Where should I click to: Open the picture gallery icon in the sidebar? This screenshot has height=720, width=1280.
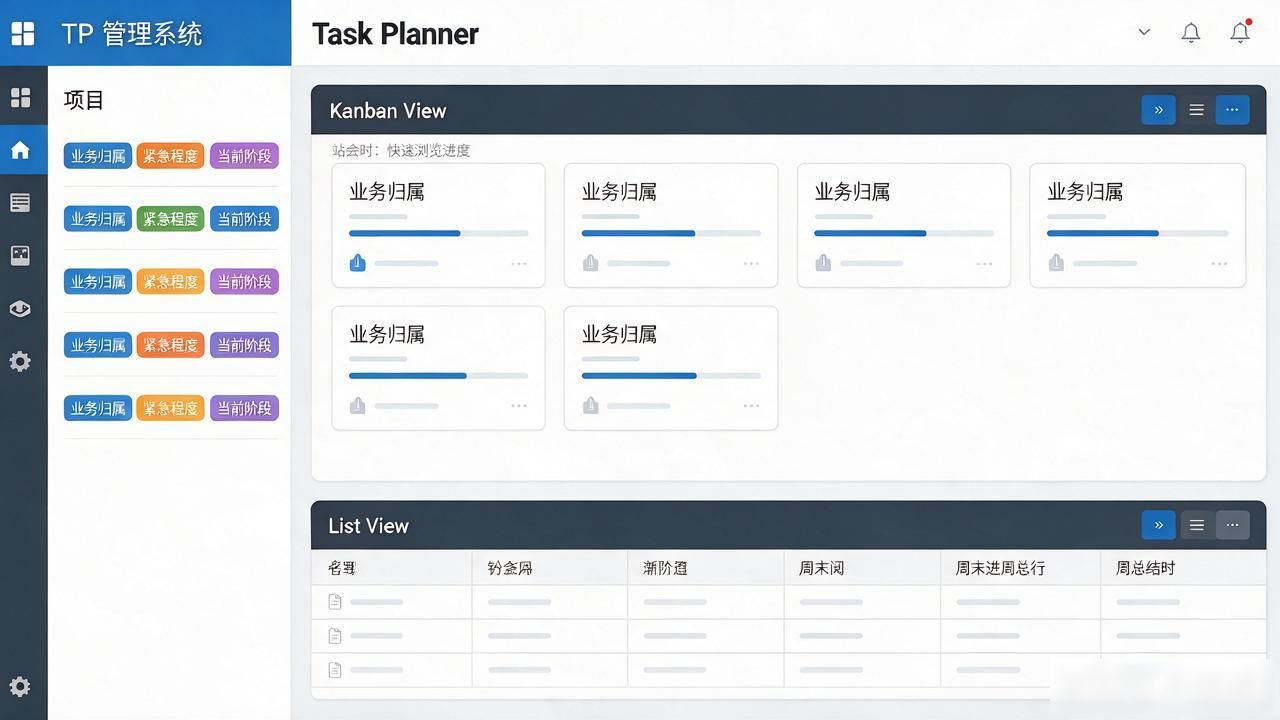pyautogui.click(x=20, y=256)
